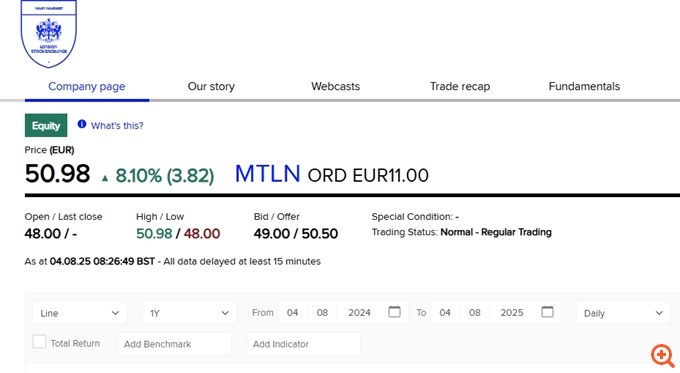Click the green price up-arrow indicator
The height and width of the screenshot is (373, 680).
click(105, 178)
